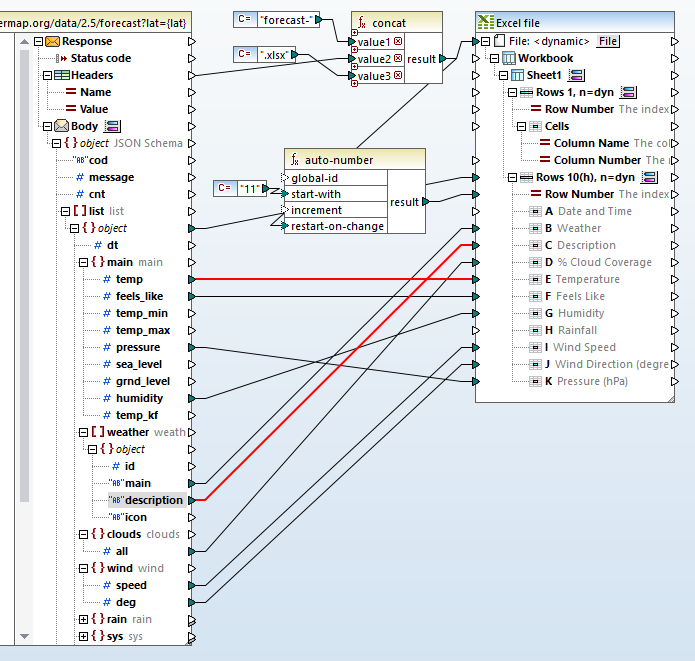695x661 pixels.
Task: Expand the sys node
Action: (x=83, y=636)
